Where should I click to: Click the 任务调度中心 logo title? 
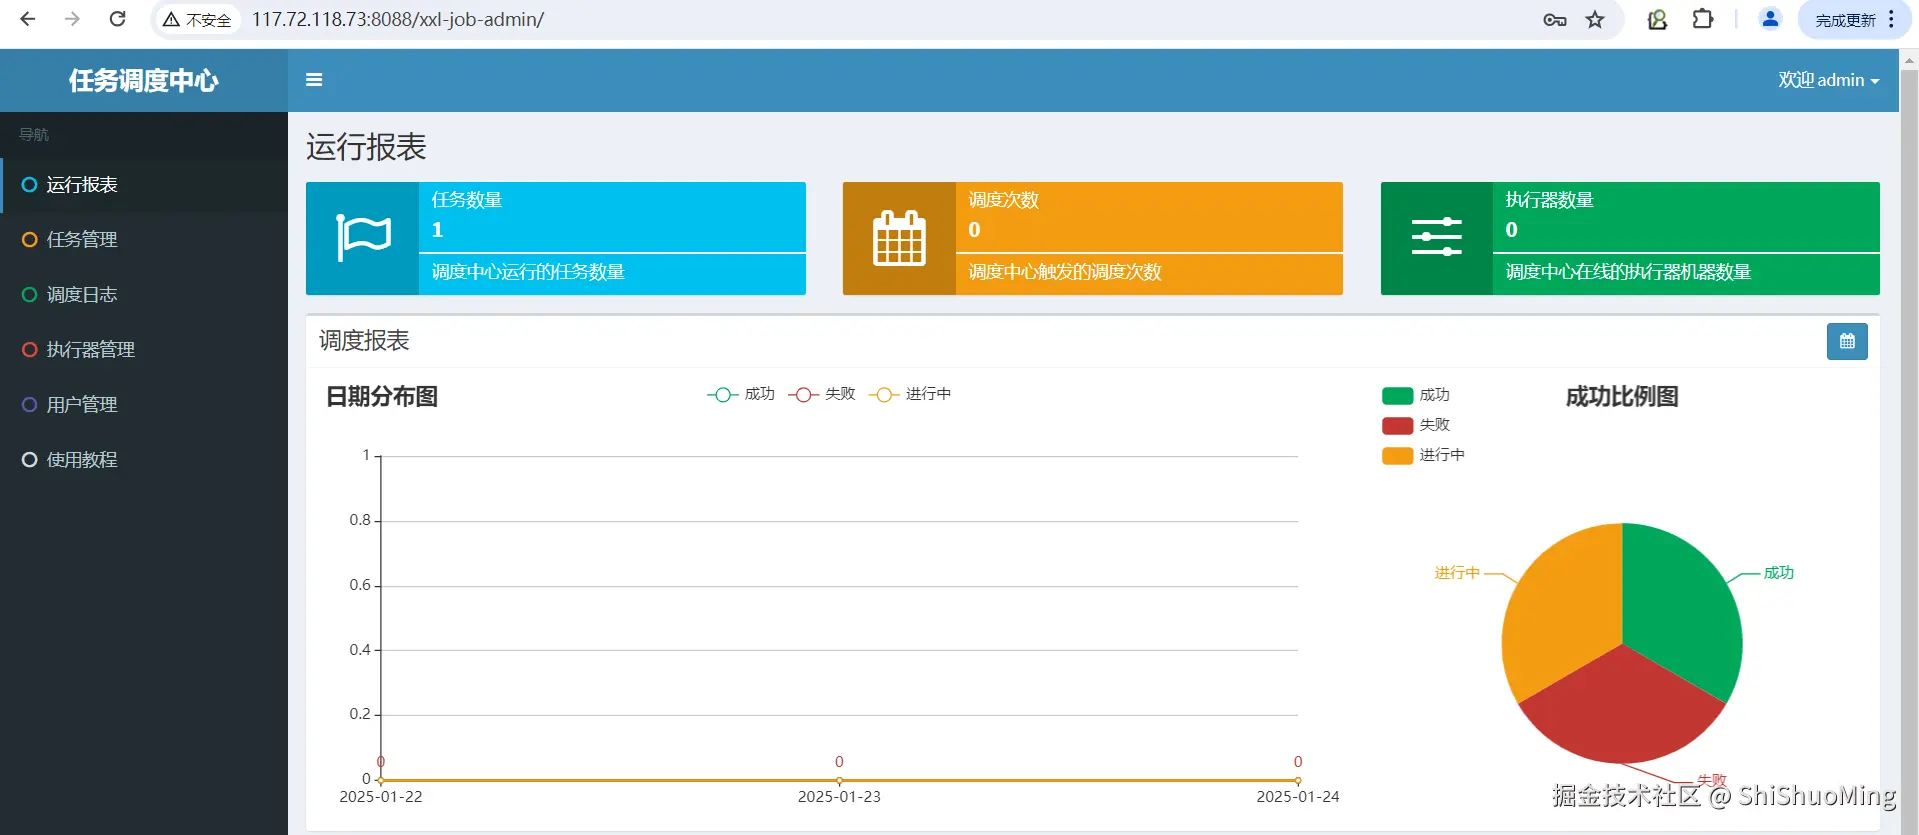144,80
